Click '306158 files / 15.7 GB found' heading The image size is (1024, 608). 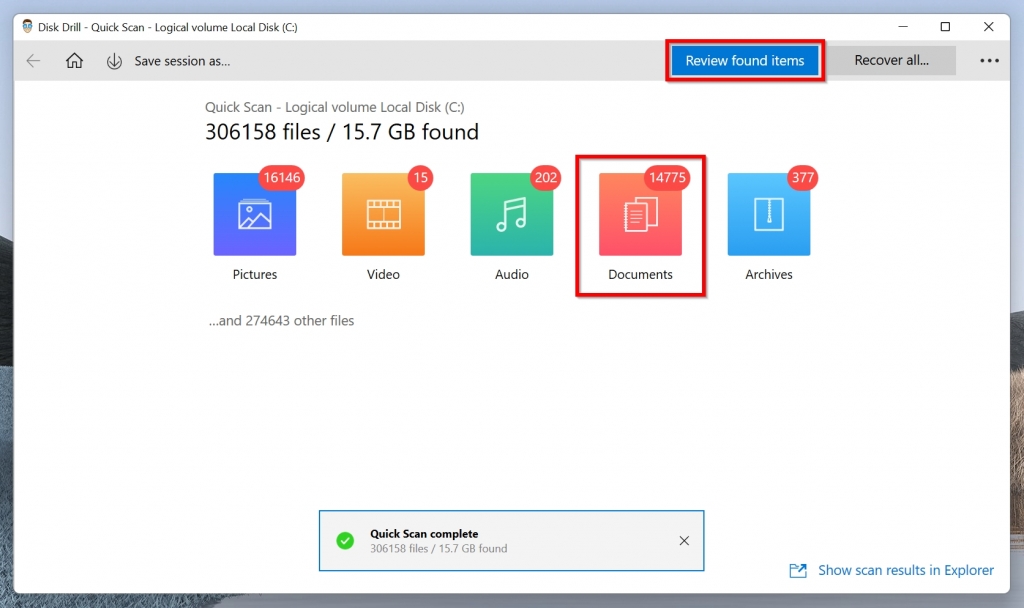(342, 132)
